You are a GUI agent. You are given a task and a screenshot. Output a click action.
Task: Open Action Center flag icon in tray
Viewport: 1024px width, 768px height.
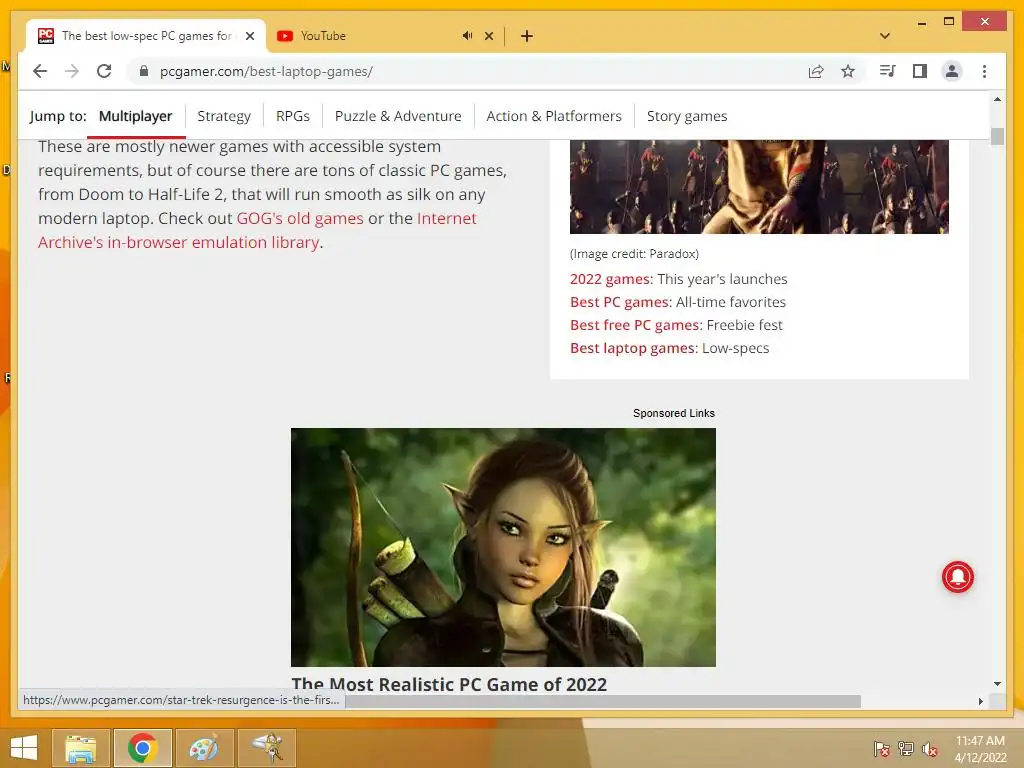tap(881, 749)
